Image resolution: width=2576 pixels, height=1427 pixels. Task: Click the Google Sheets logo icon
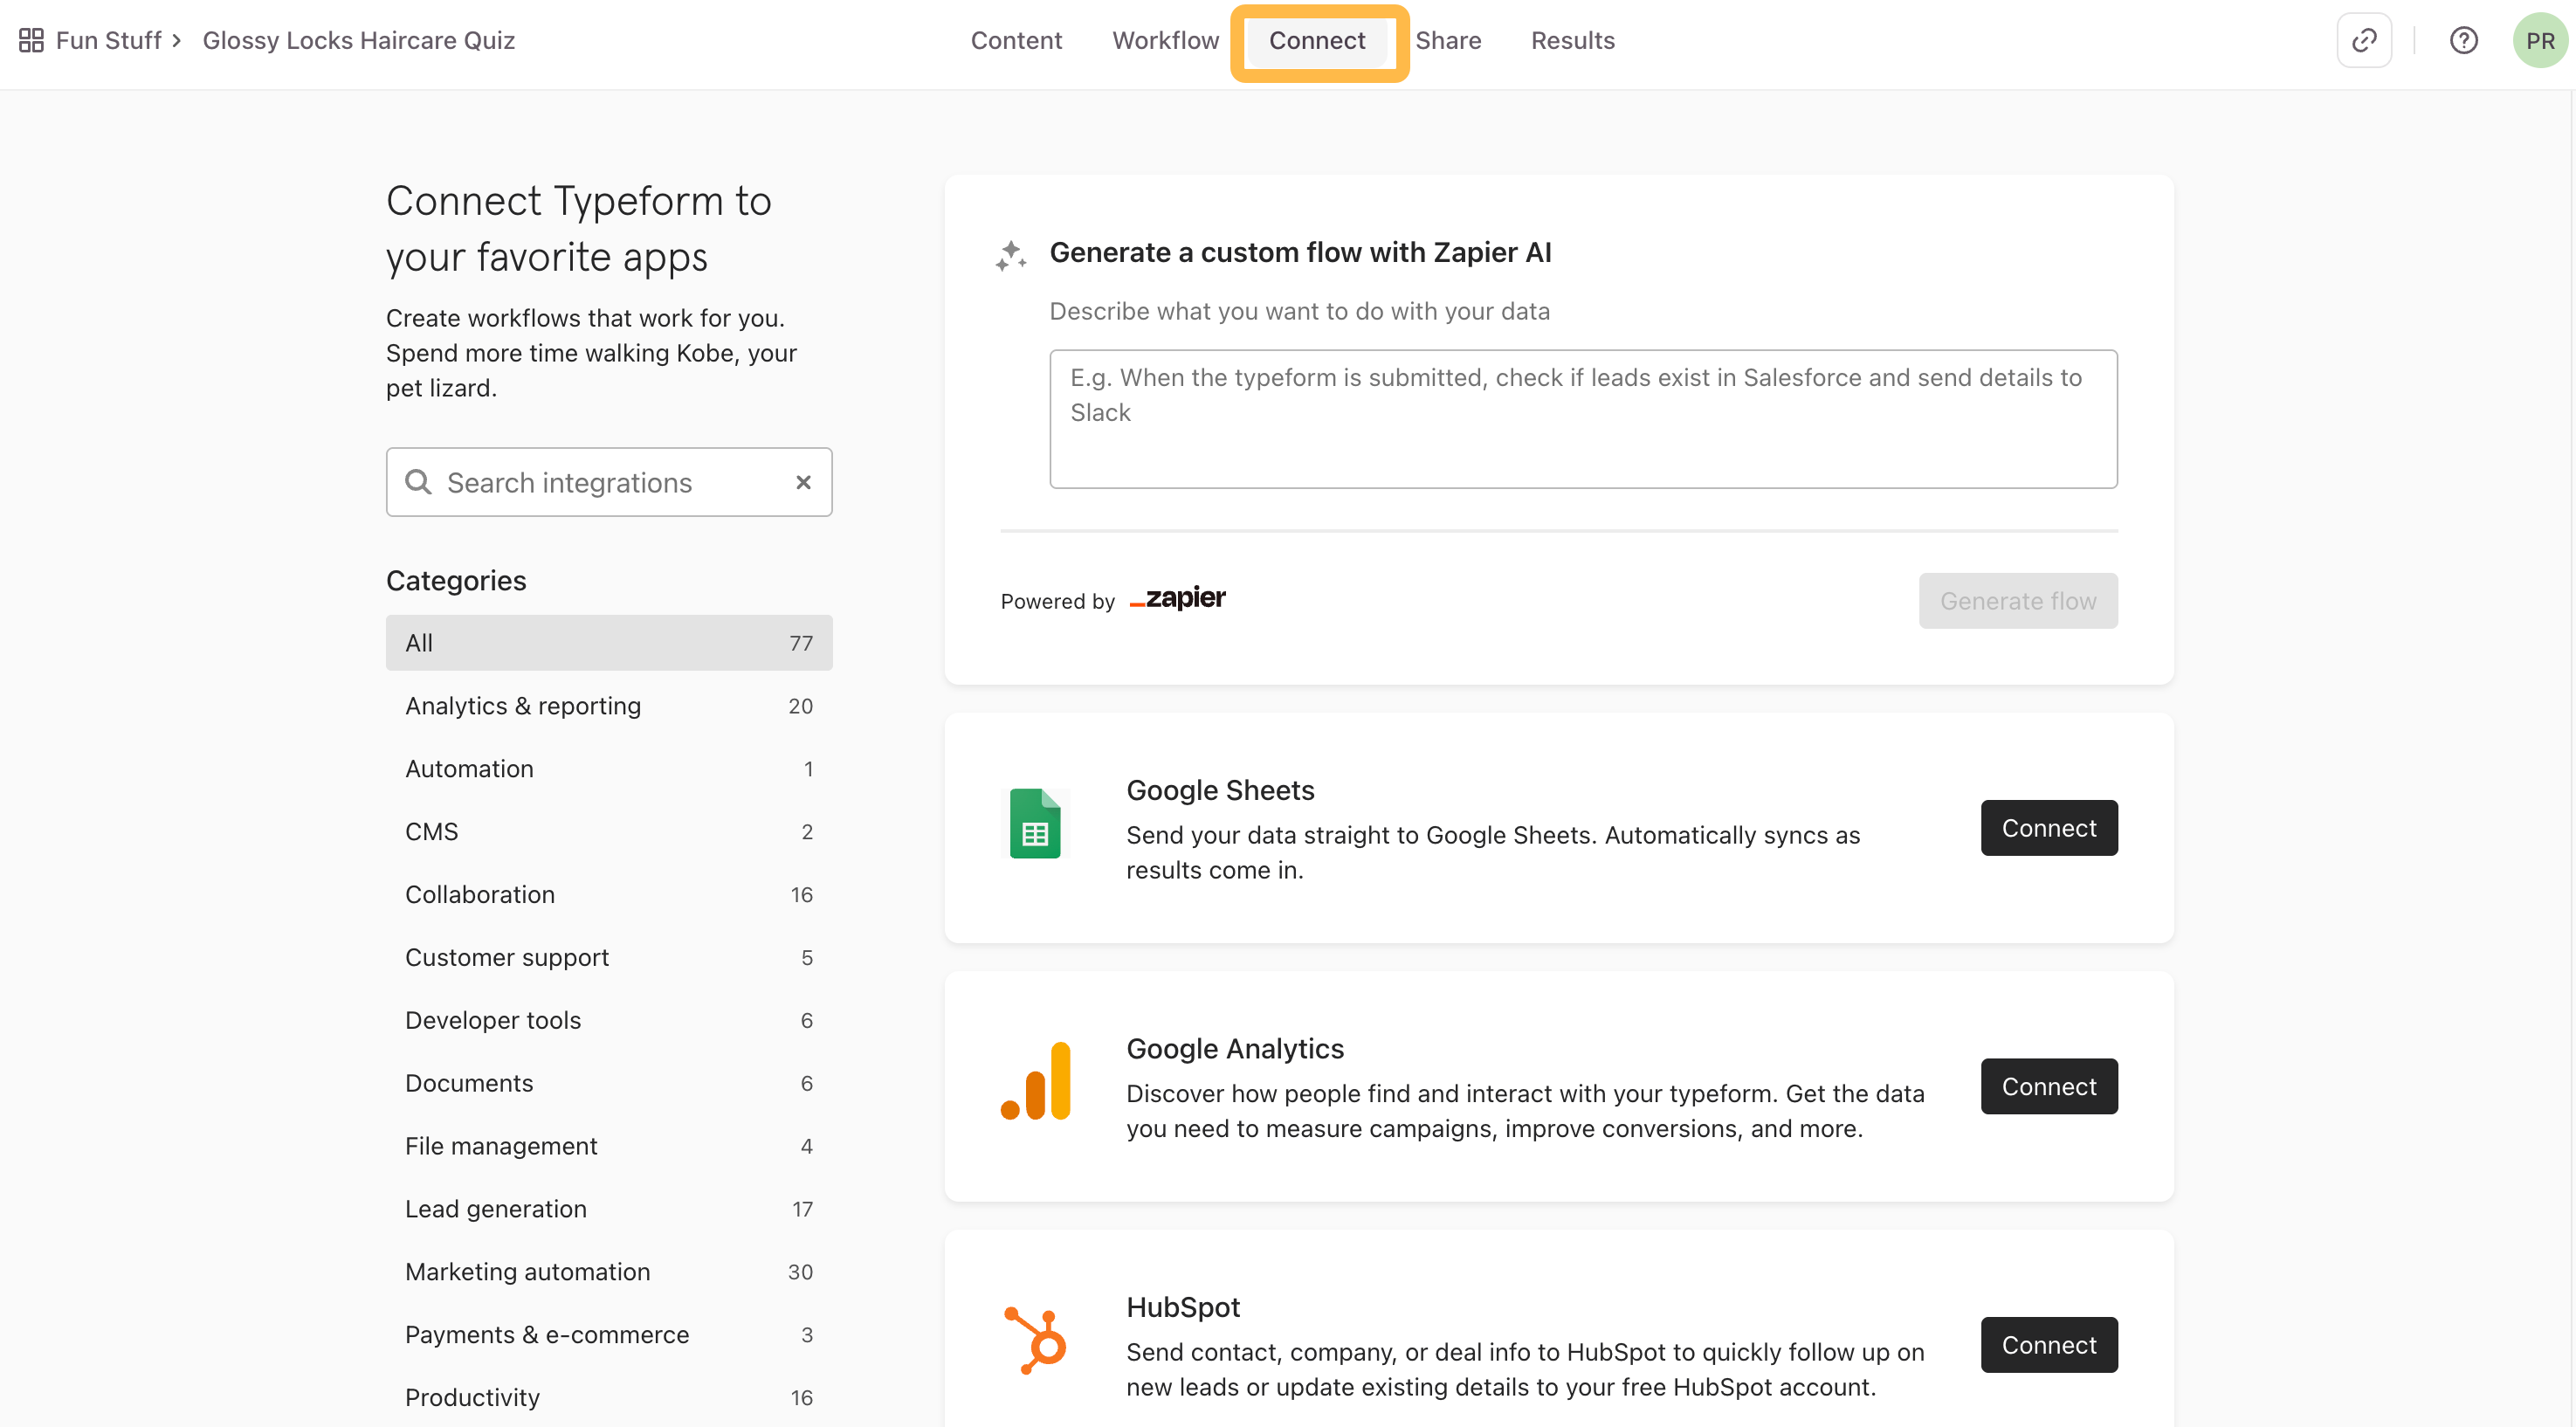1035,823
